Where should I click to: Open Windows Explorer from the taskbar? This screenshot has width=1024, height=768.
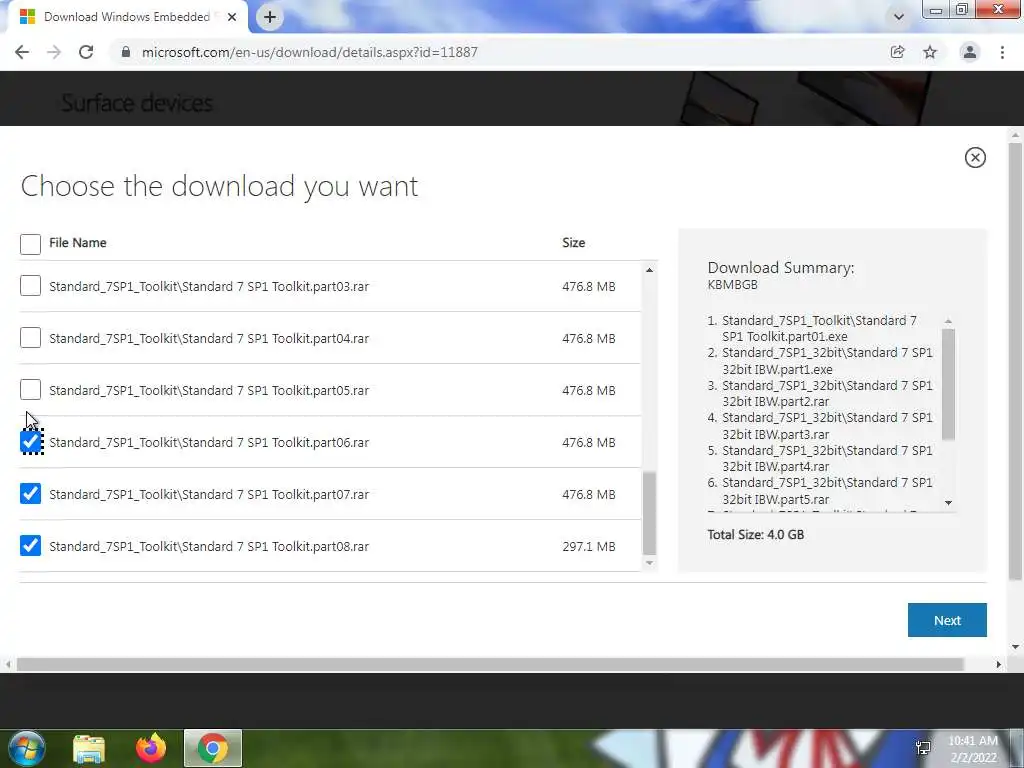click(x=89, y=748)
